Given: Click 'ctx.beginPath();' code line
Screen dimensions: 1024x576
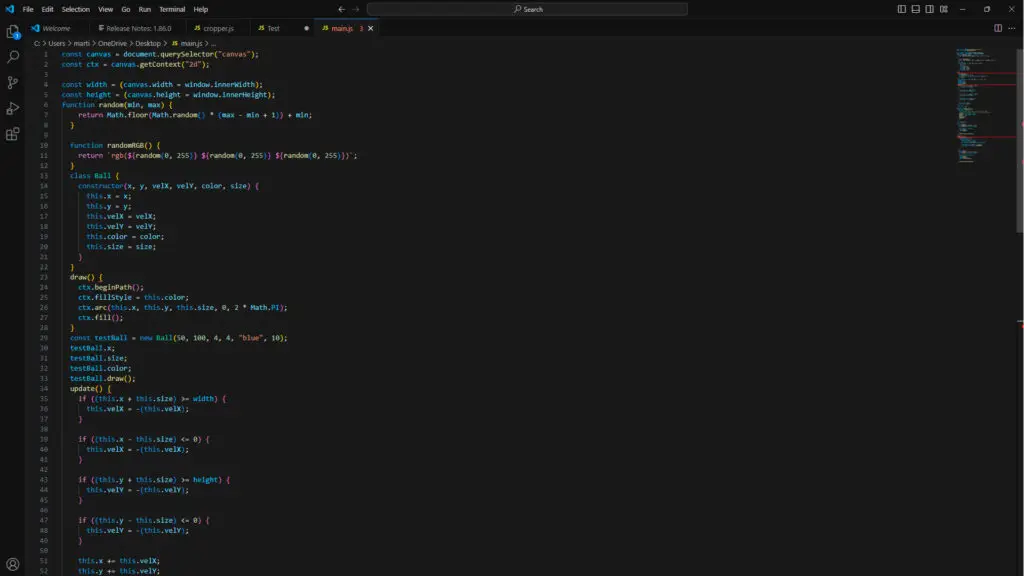Looking at the screenshot, I should (111, 287).
